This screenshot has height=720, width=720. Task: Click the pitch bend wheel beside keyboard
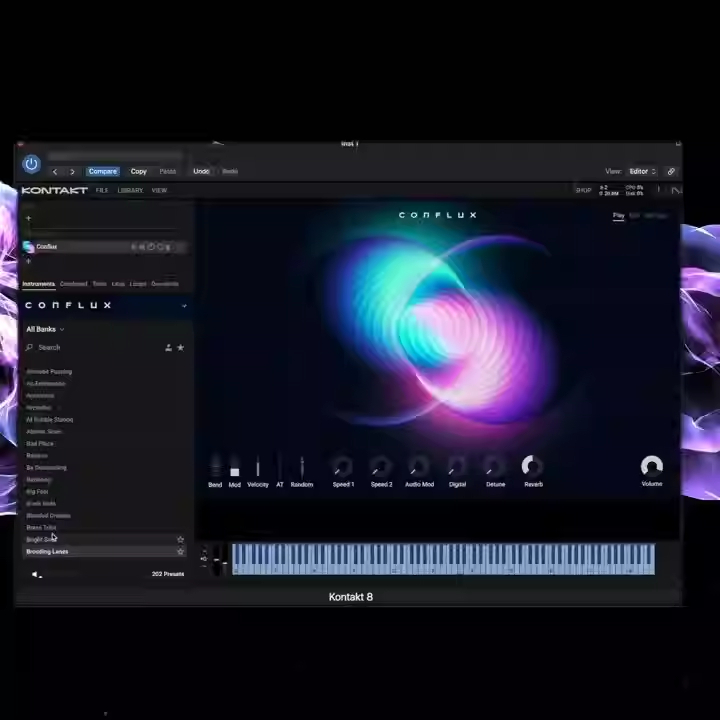click(x=216, y=559)
